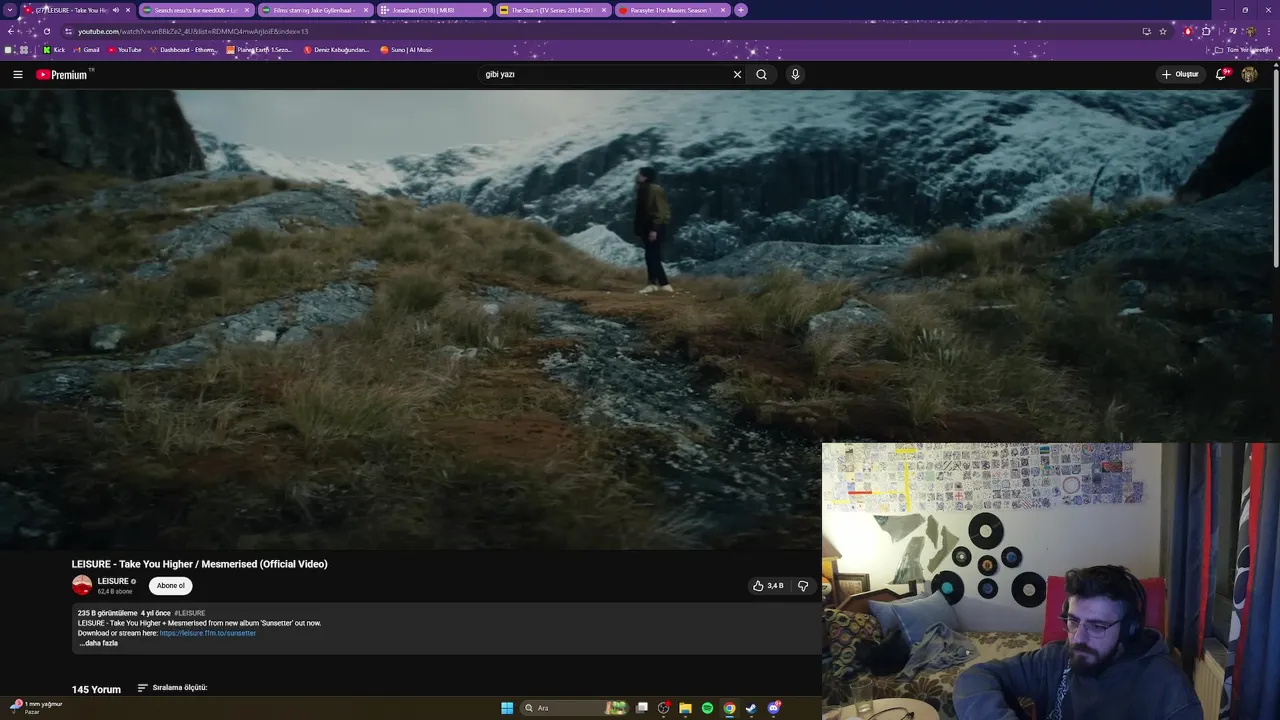Open the Chrome extensions puzzle icon

[x=1207, y=31]
